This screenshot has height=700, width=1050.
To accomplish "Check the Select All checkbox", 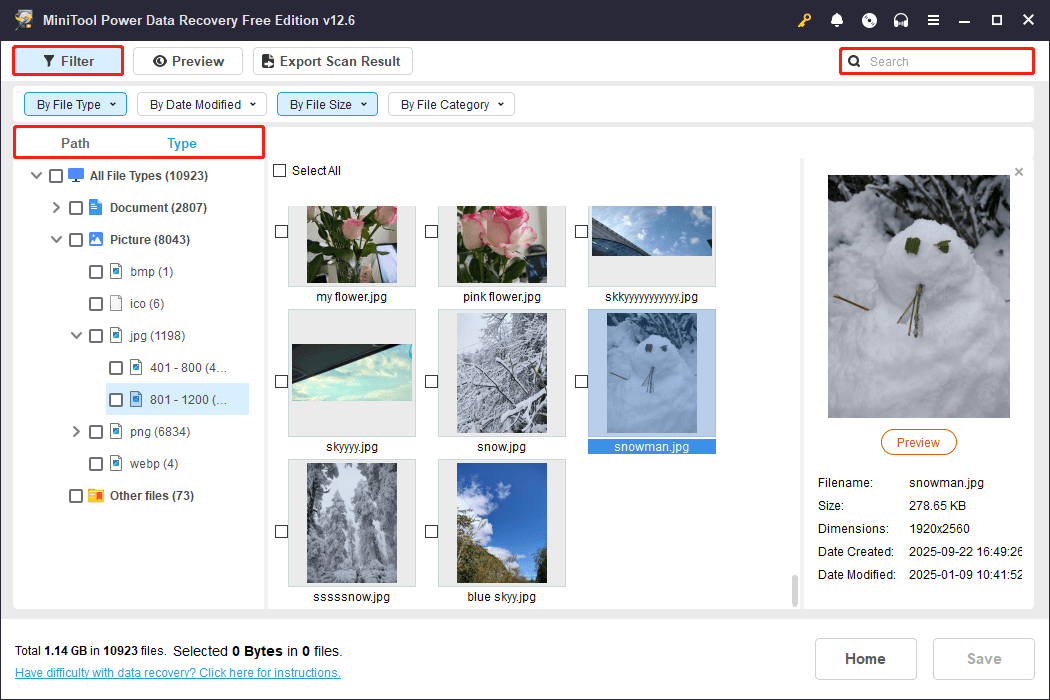I will 280,170.
